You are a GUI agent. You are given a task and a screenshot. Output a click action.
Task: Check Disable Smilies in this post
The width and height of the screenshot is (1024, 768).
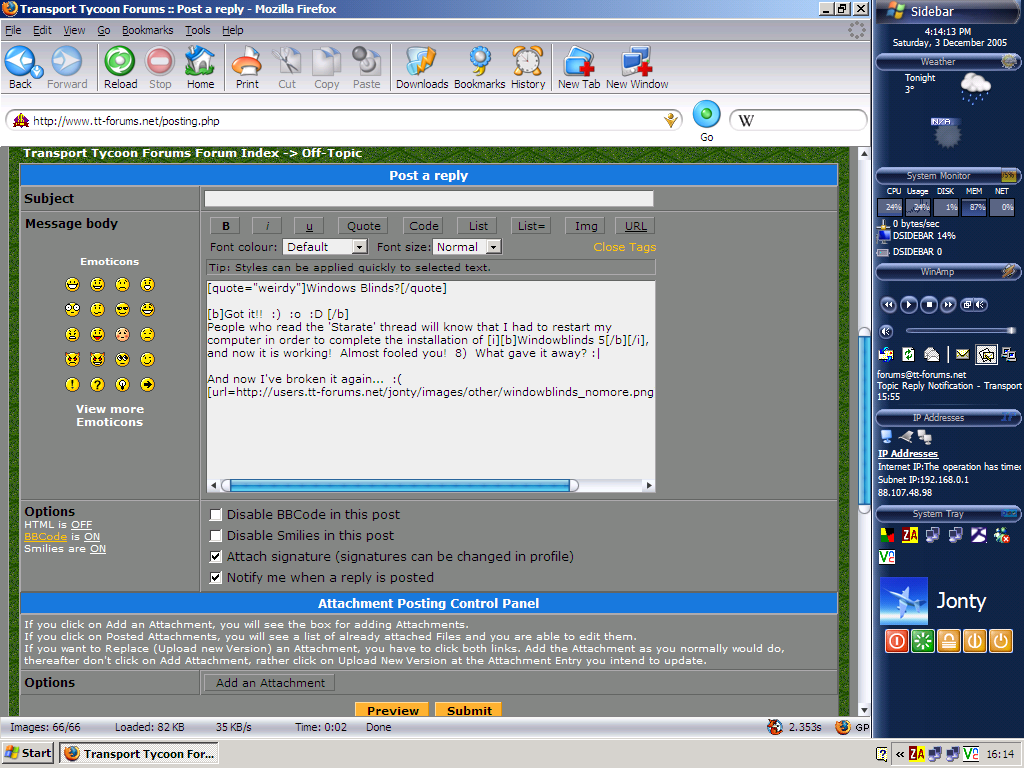pyautogui.click(x=216, y=536)
